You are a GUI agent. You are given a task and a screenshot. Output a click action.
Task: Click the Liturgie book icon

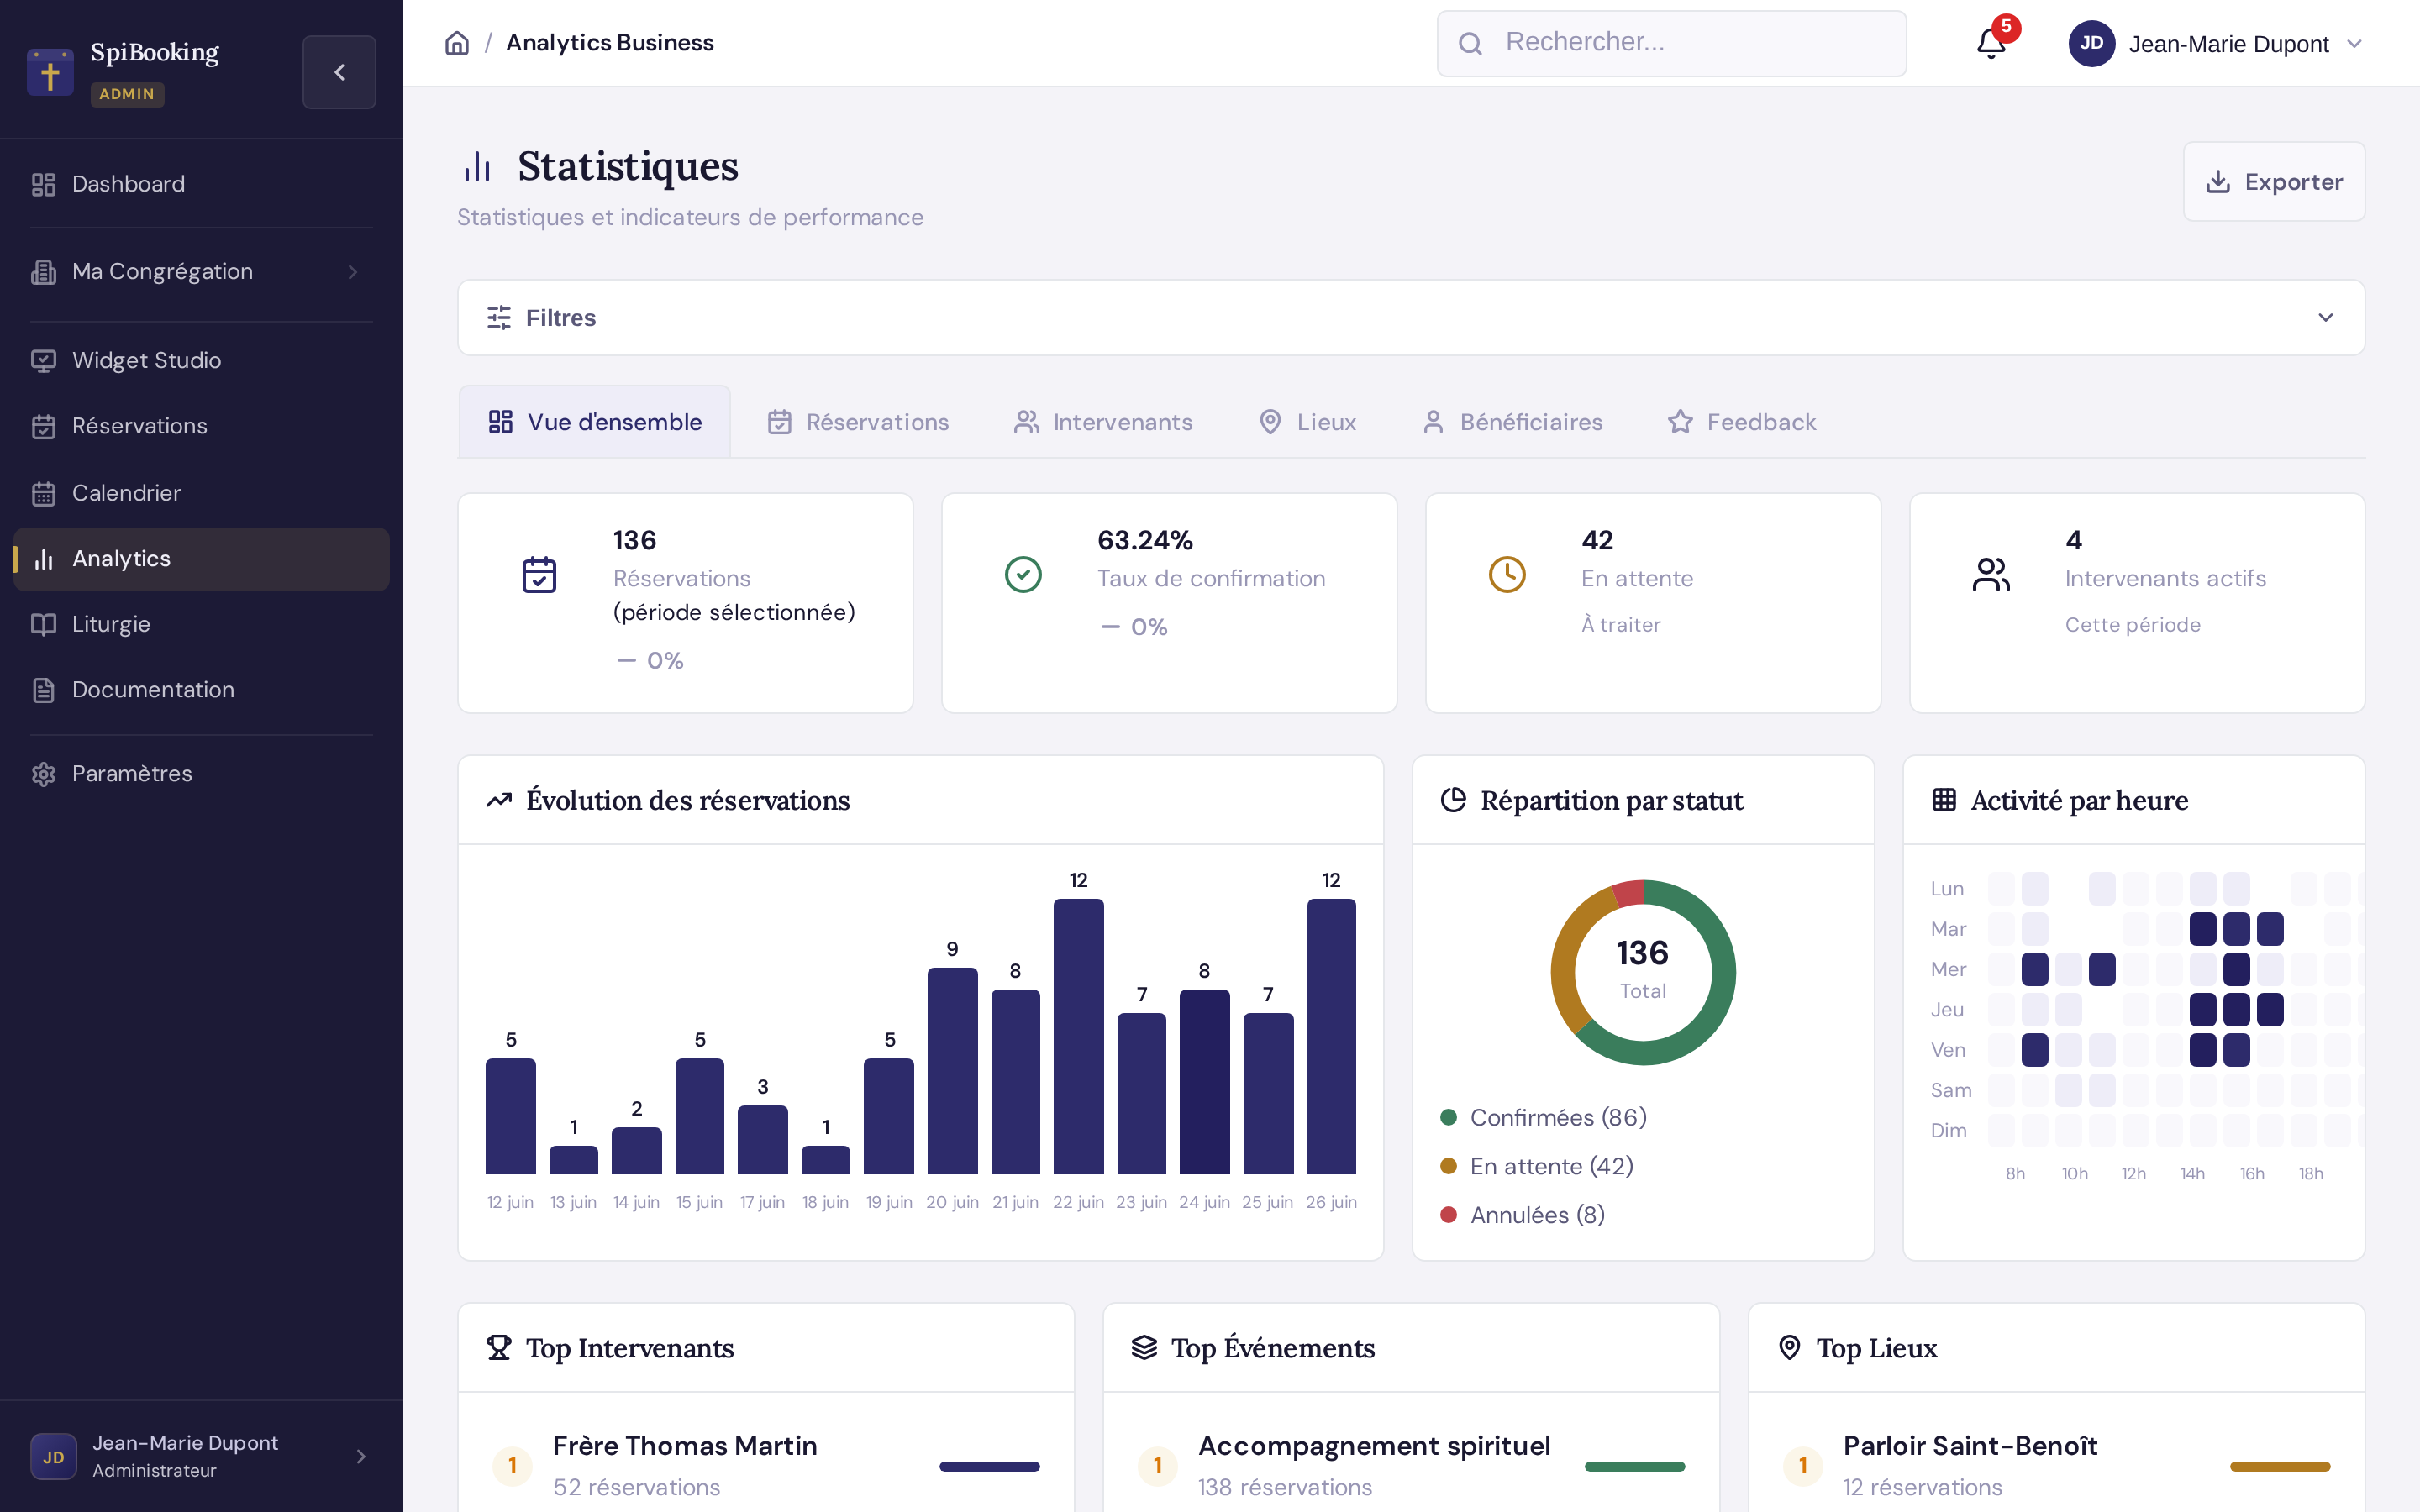(43, 624)
